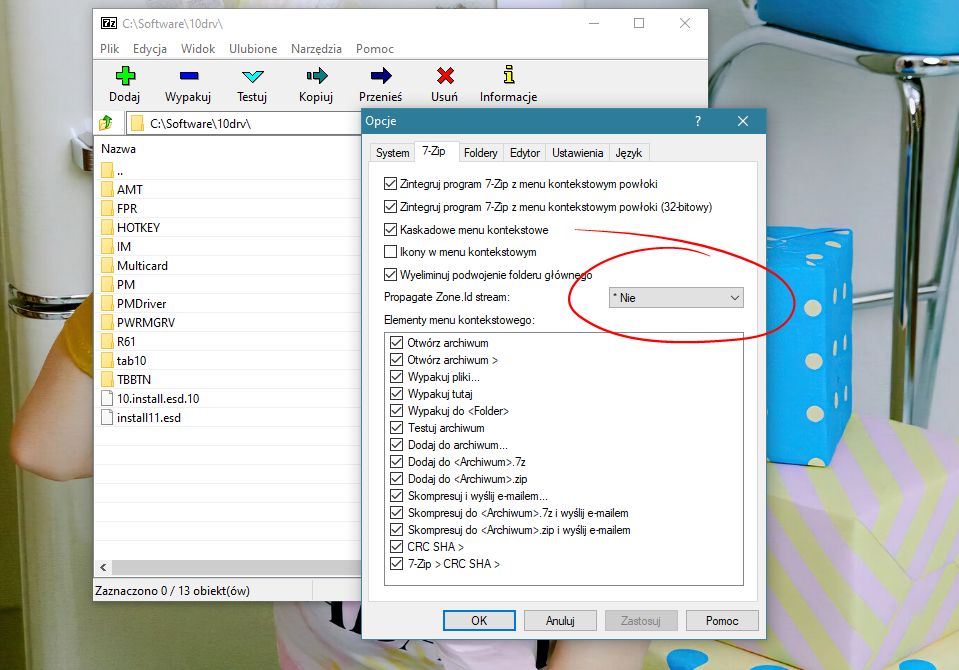Switch to the Język tab
The width and height of the screenshot is (959, 670).
(x=628, y=153)
